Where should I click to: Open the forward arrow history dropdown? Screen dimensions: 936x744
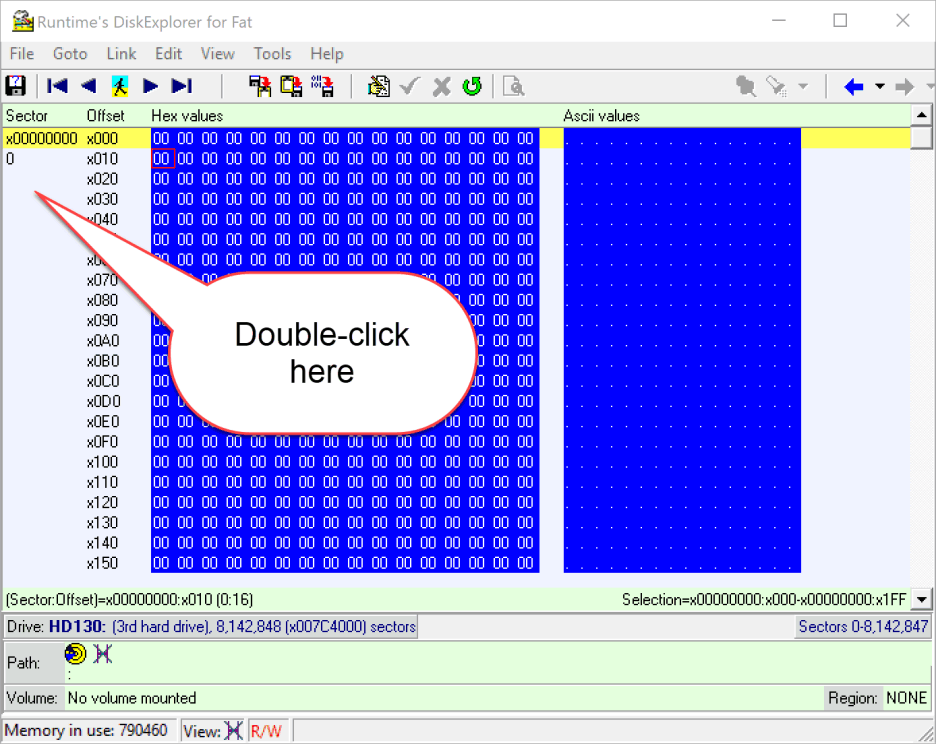[x=927, y=87]
